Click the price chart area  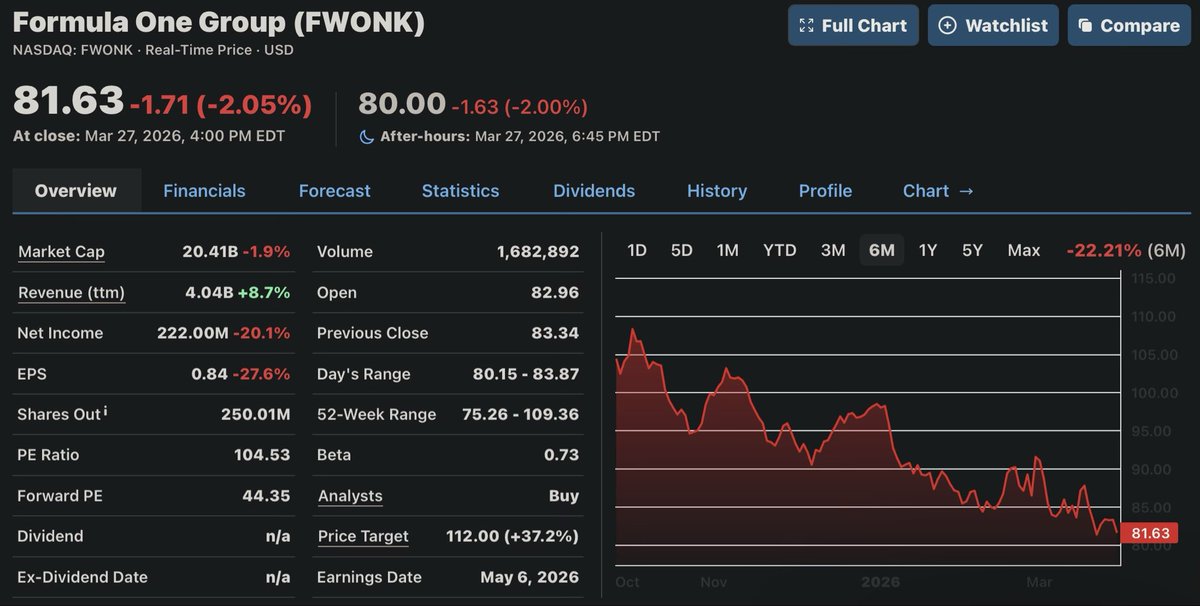click(x=868, y=422)
